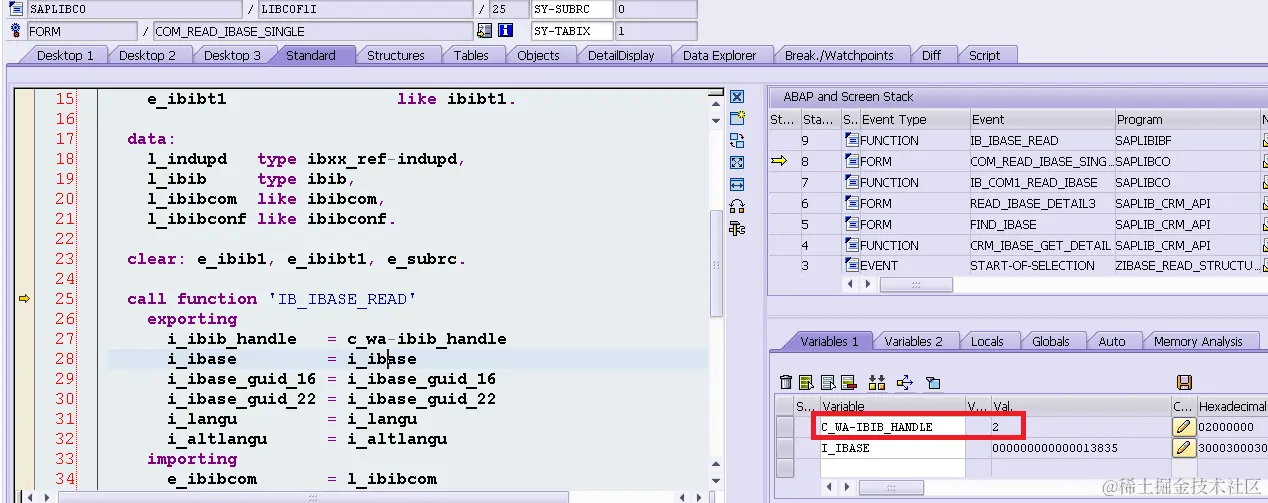Click the left arrow of variables table scrollbar
1268x503 pixels.
click(x=831, y=487)
